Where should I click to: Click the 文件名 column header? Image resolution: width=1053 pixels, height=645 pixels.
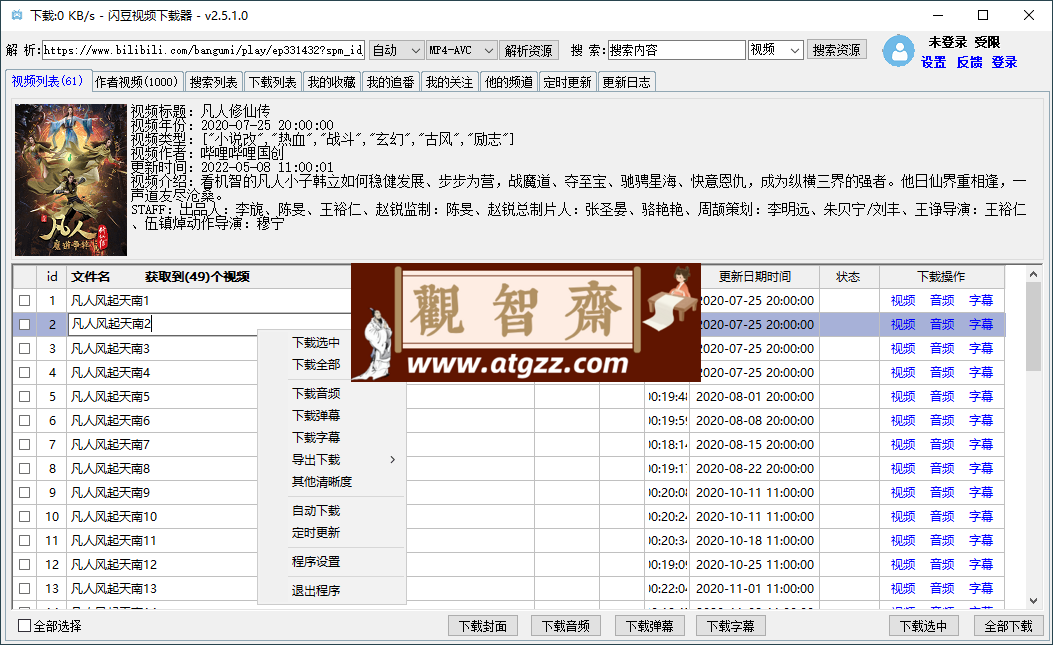click(x=91, y=277)
